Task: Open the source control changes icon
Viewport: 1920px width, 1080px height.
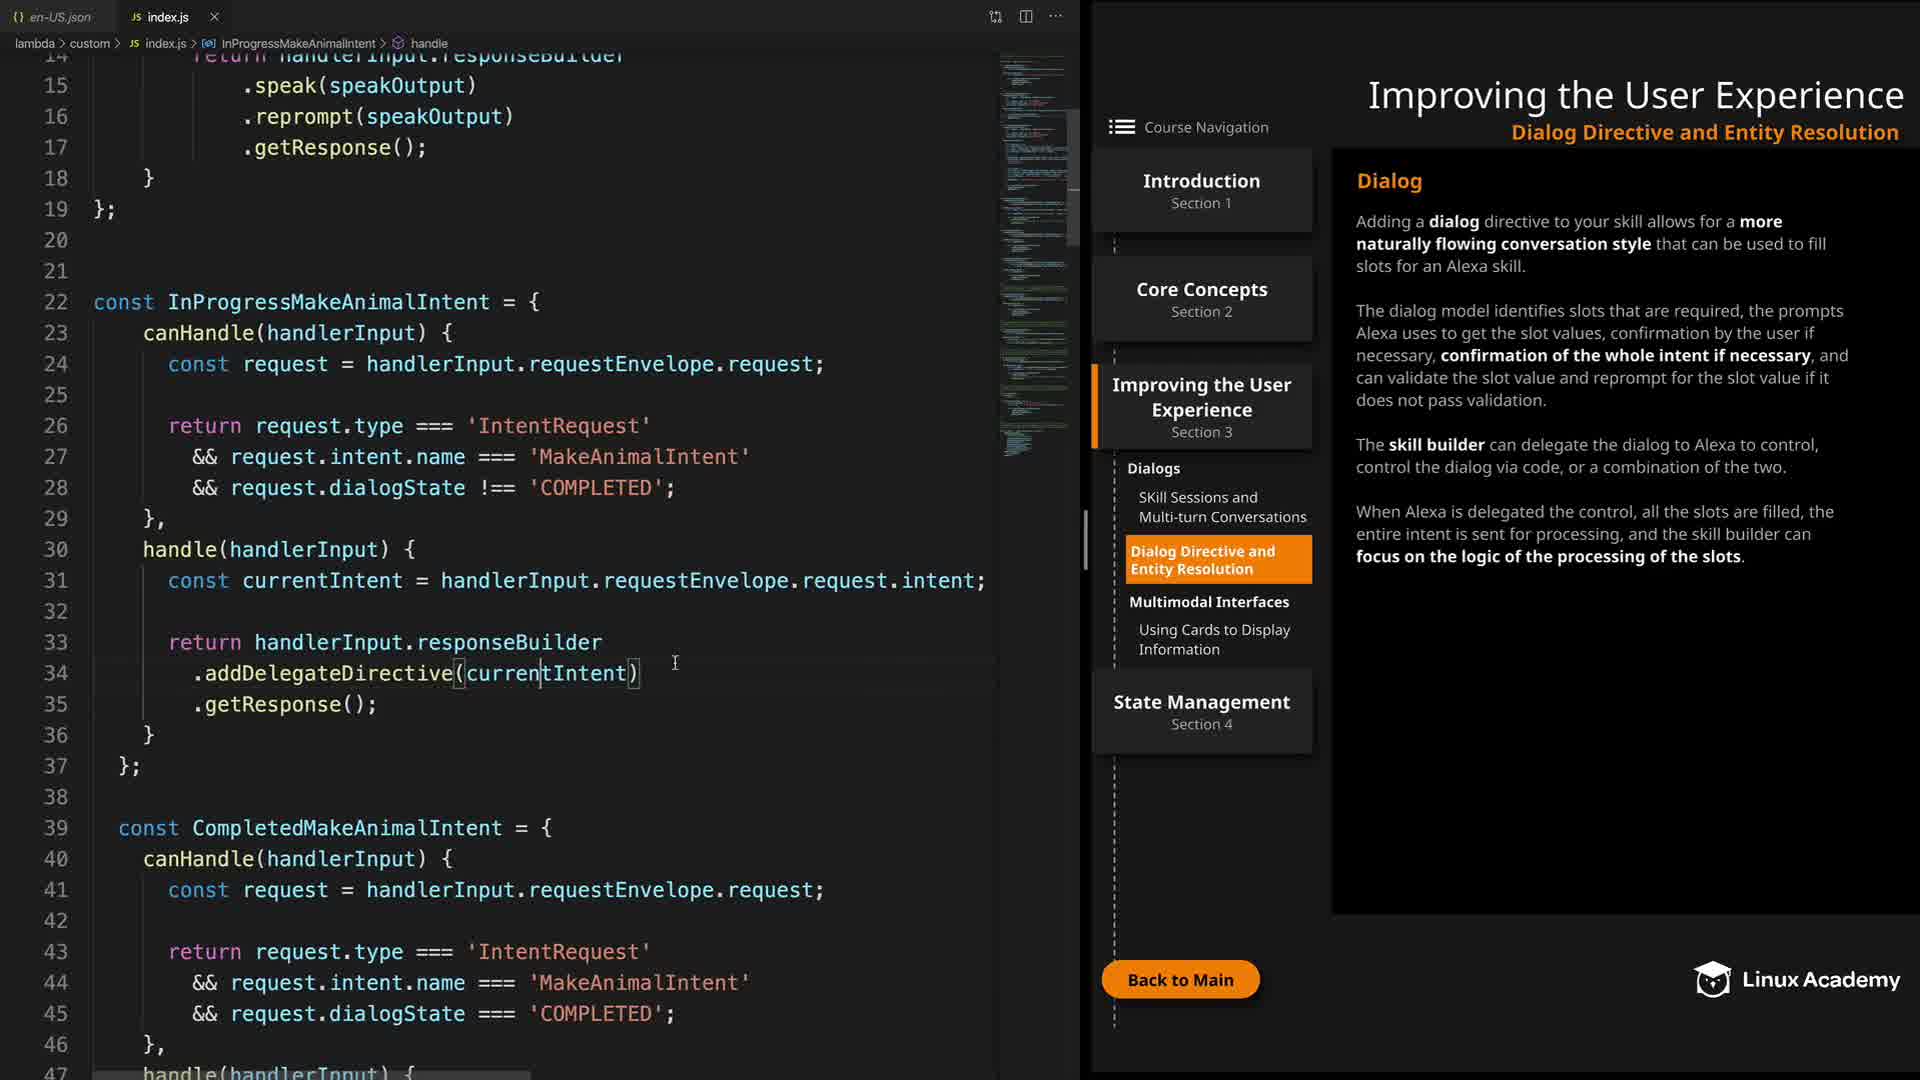Action: tap(995, 16)
